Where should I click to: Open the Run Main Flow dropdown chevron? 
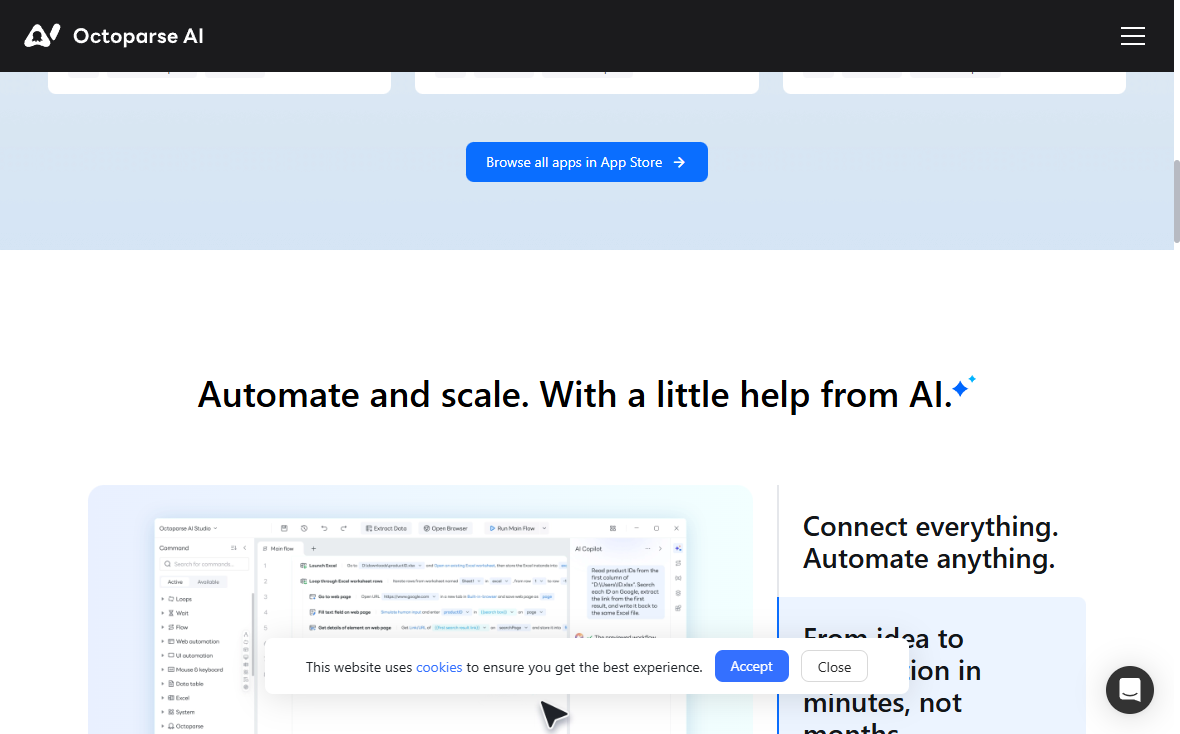point(544,528)
